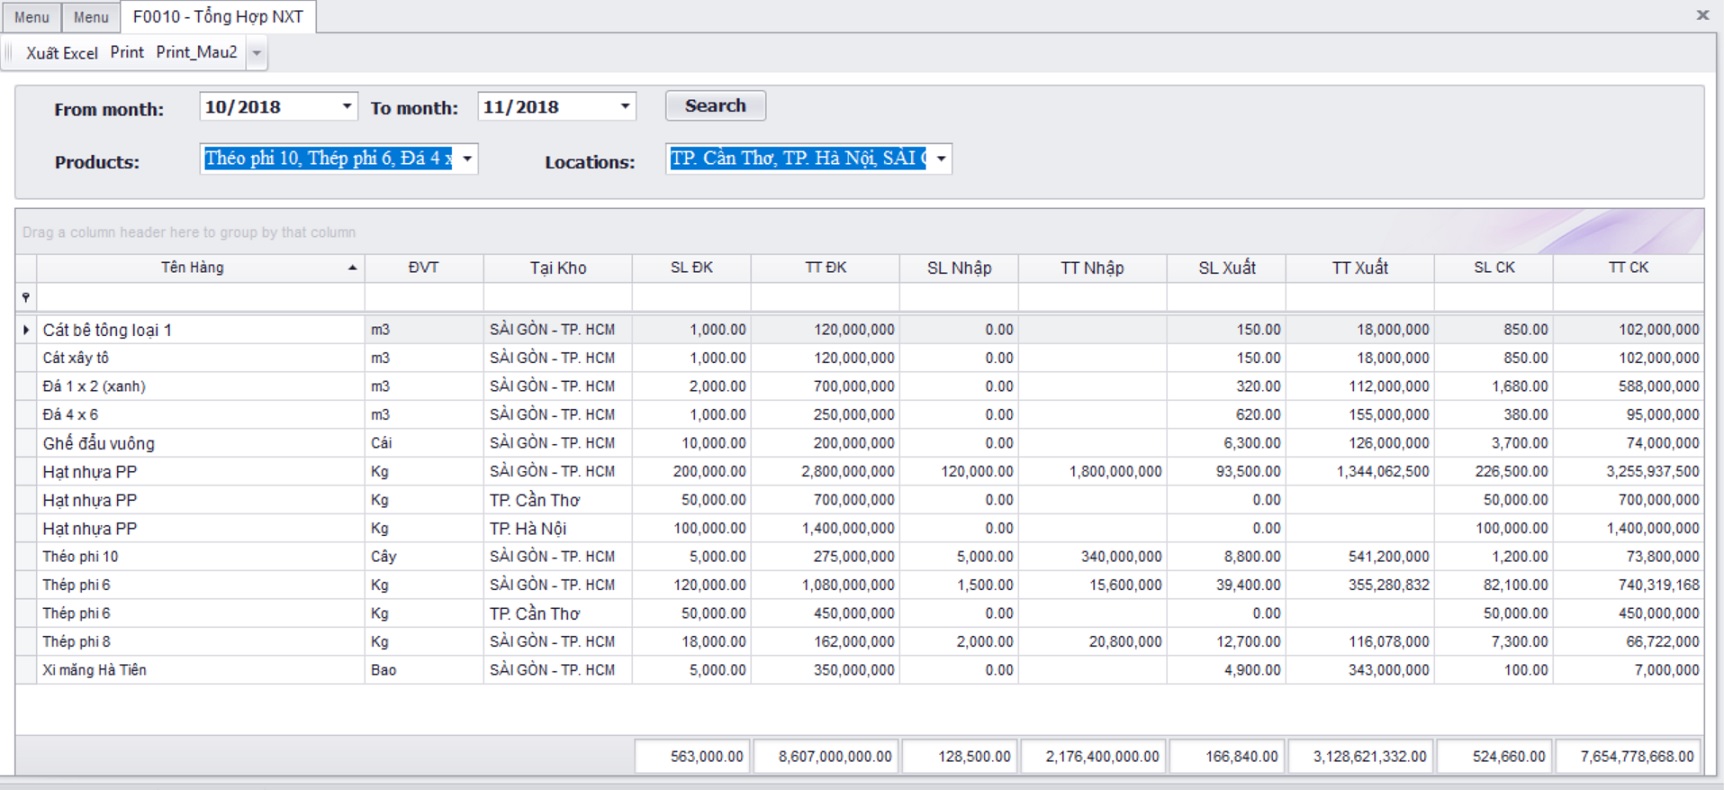Image resolution: width=1725 pixels, height=790 pixels.
Task: Click the 128,500.00 footer total
Action: tap(960, 757)
